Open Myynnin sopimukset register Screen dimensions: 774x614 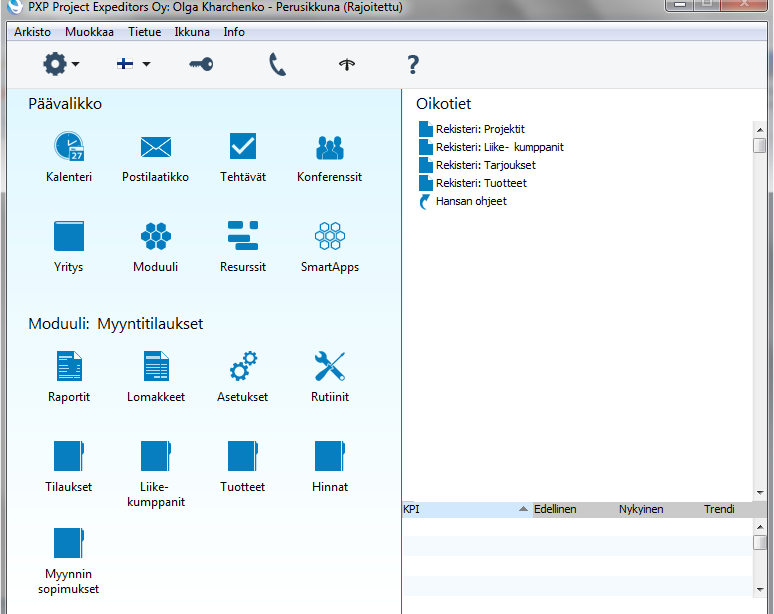click(69, 543)
